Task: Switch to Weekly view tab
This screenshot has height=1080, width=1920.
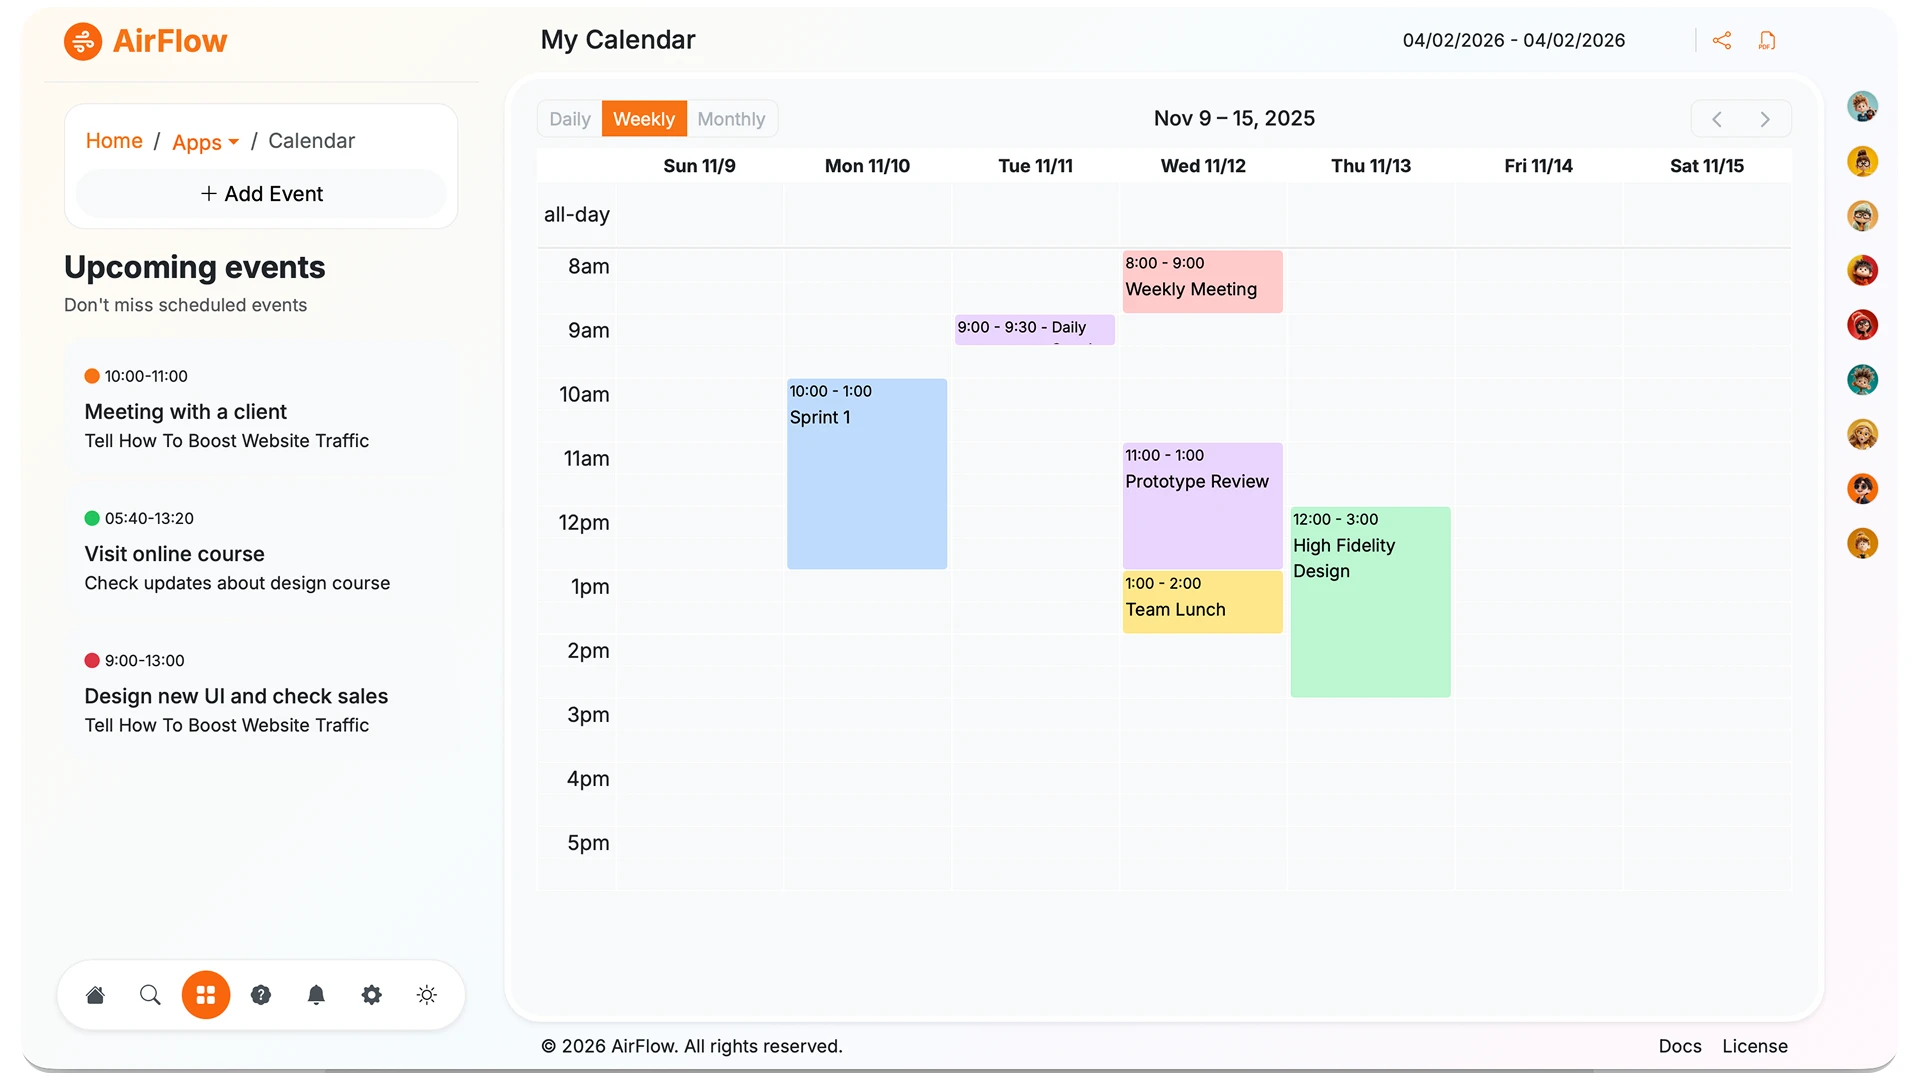Action: tap(644, 119)
